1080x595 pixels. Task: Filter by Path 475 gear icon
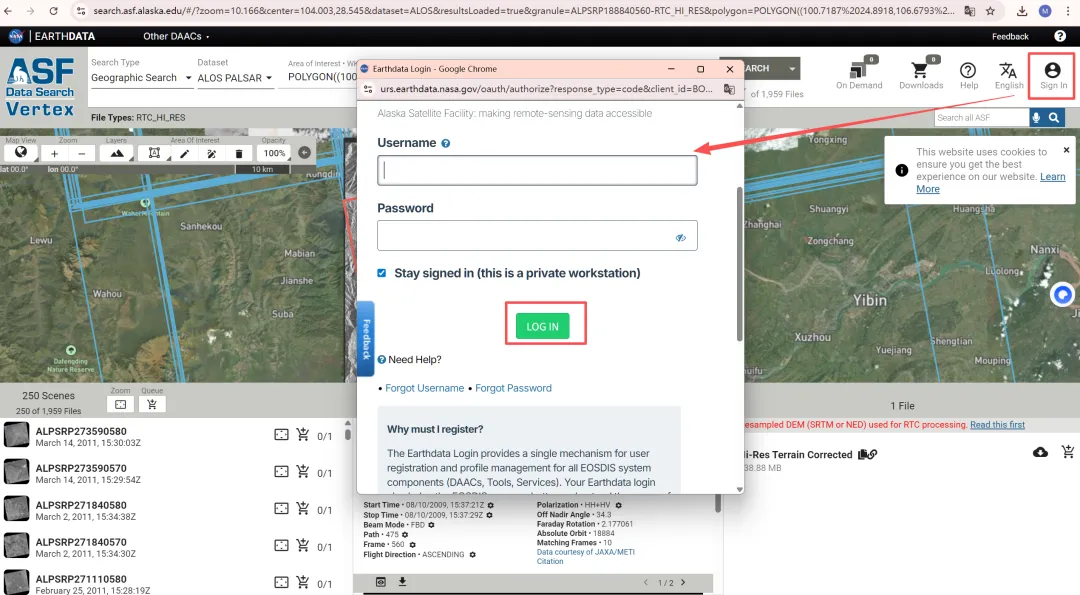click(405, 535)
